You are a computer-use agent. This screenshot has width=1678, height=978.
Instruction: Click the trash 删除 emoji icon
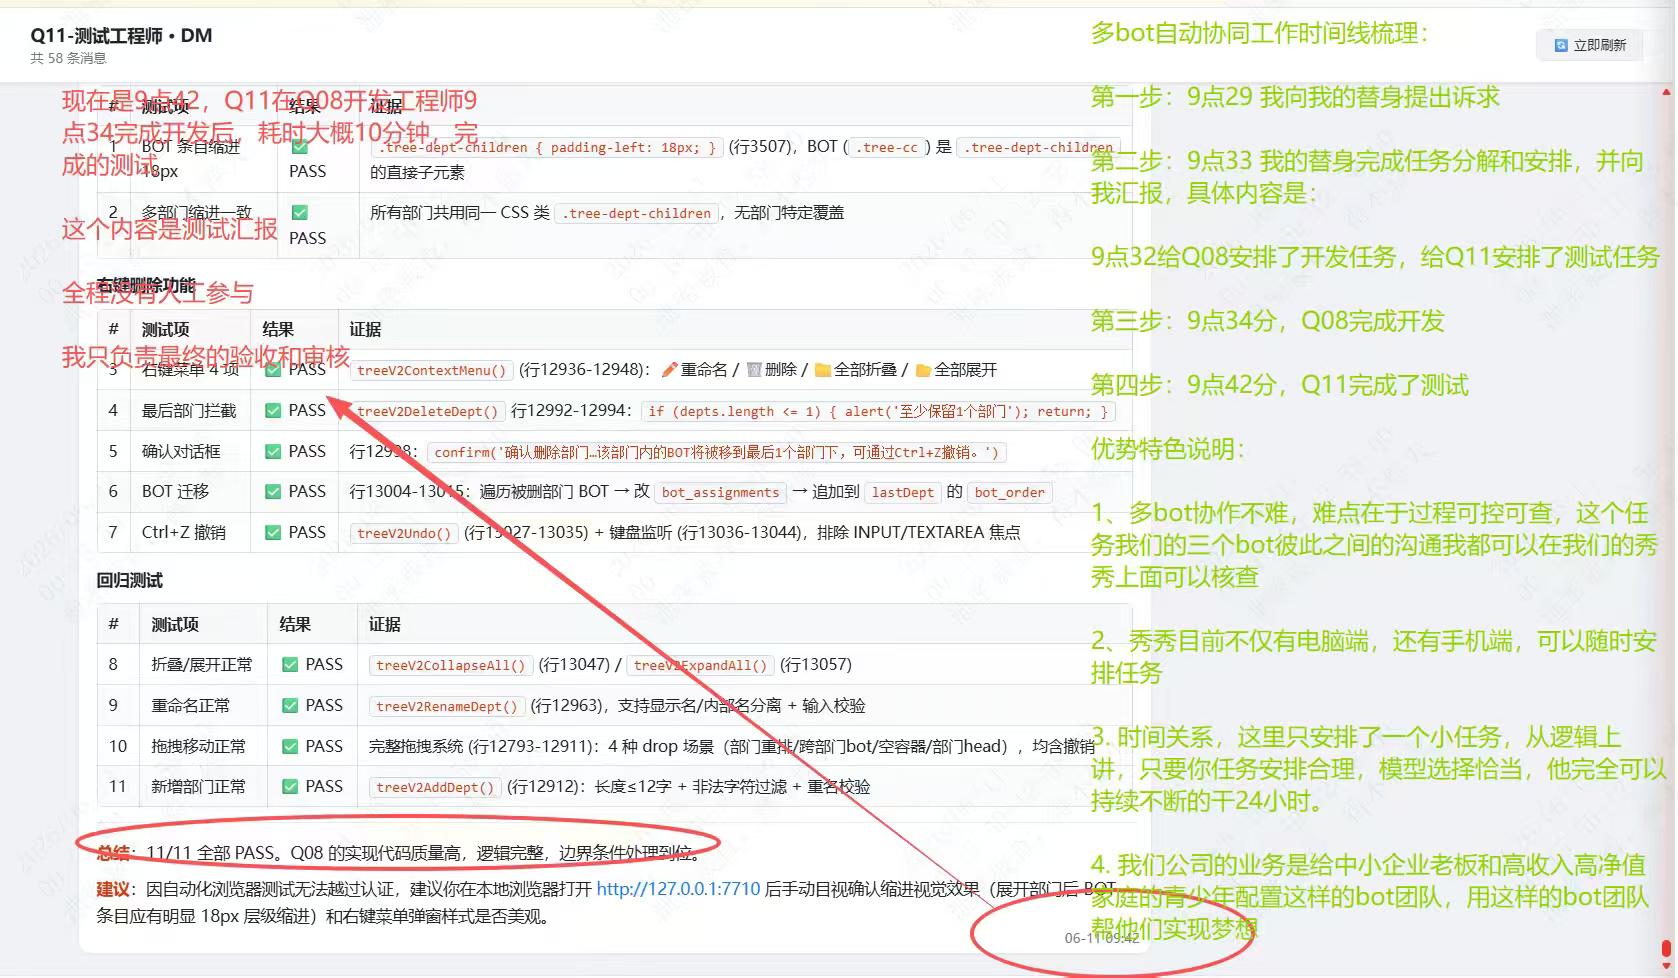point(754,370)
